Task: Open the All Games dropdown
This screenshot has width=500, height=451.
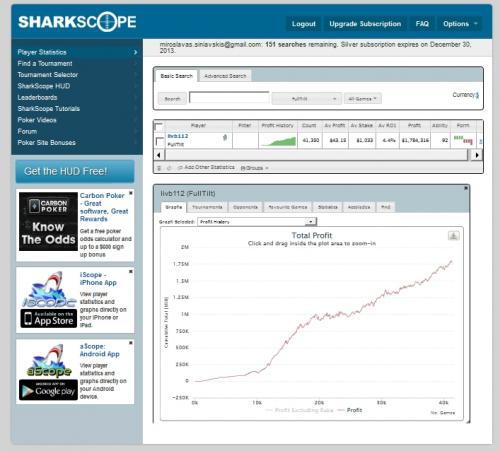Action: point(363,99)
